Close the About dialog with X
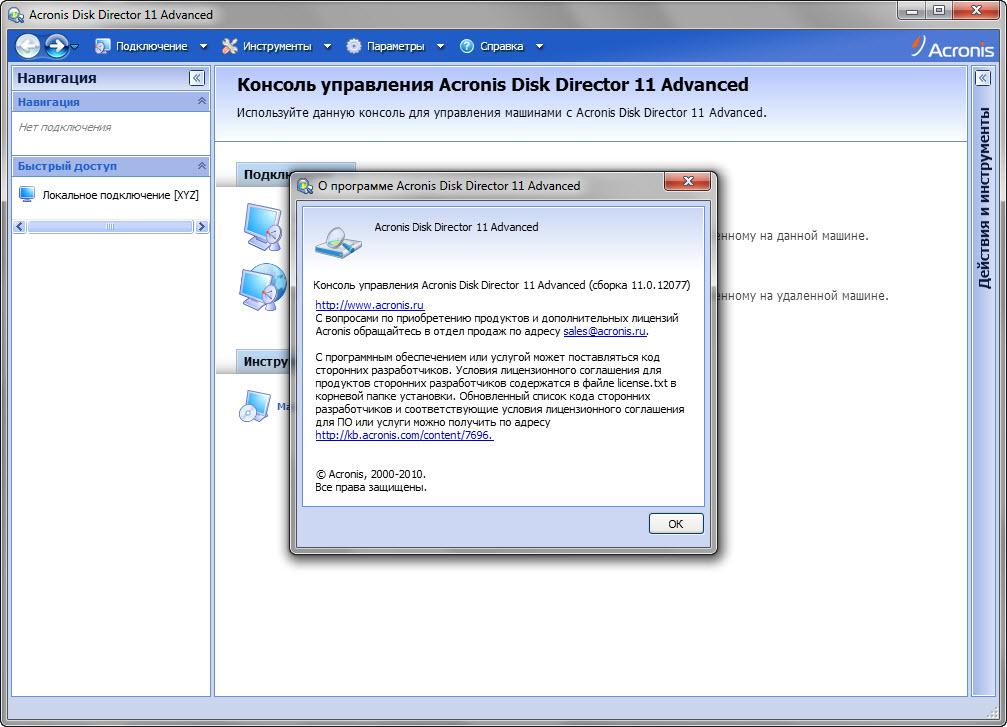The image size is (1007, 727). [x=687, y=182]
